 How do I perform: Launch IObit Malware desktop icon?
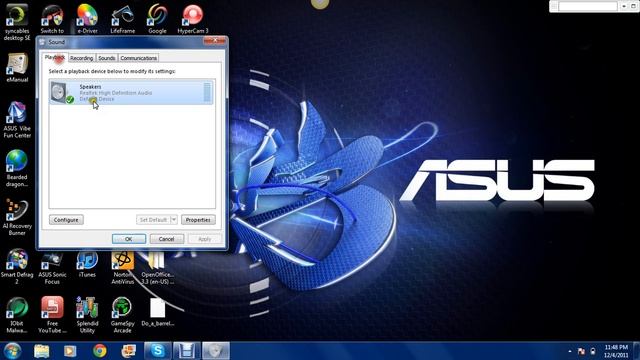pyautogui.click(x=17, y=315)
